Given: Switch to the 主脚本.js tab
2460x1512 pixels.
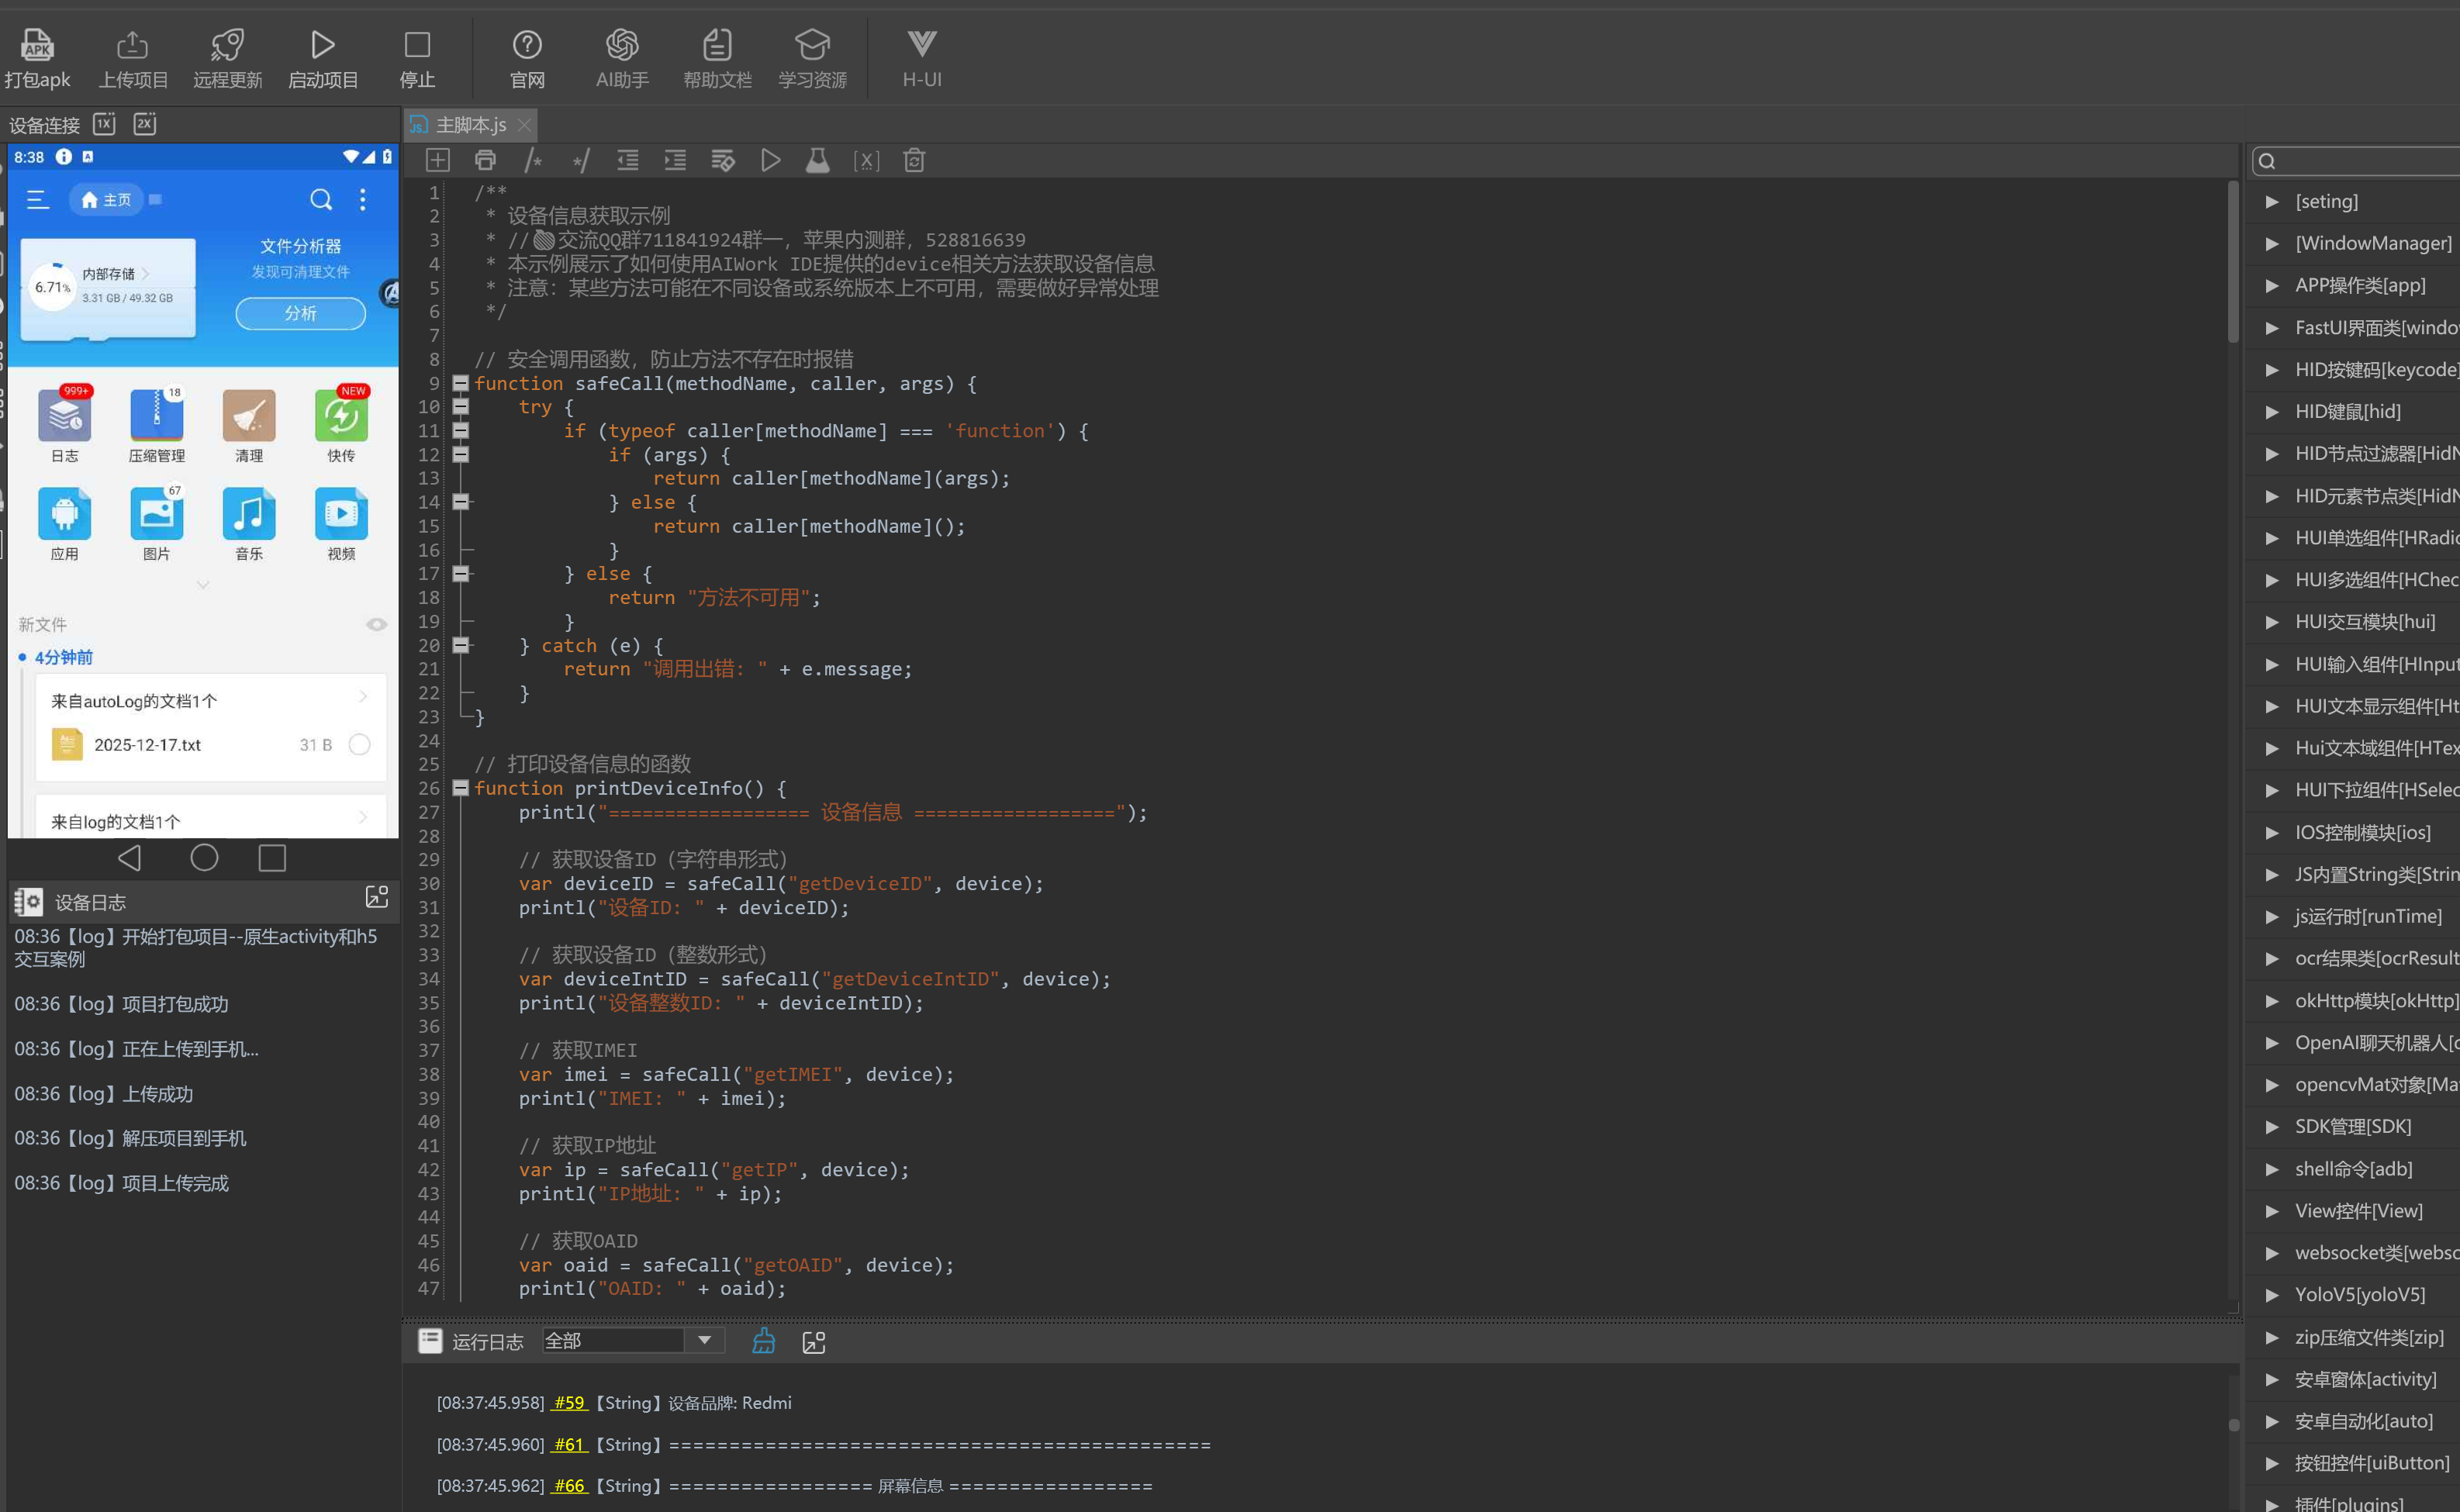Looking at the screenshot, I should (470, 125).
